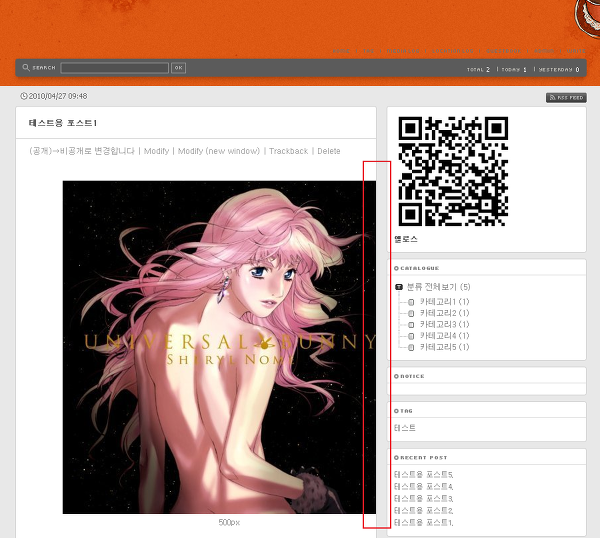
Task: Open the WRITE menu item
Action: 576,51
